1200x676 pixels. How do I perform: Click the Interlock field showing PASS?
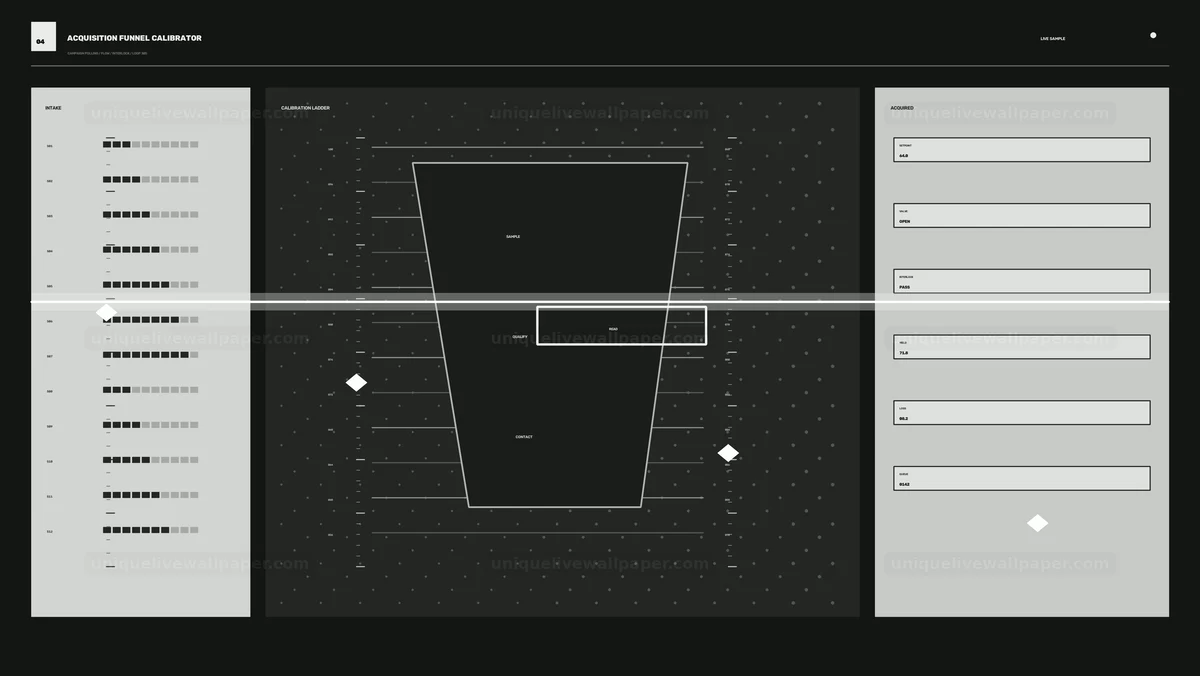pyautogui.click(x=1022, y=281)
